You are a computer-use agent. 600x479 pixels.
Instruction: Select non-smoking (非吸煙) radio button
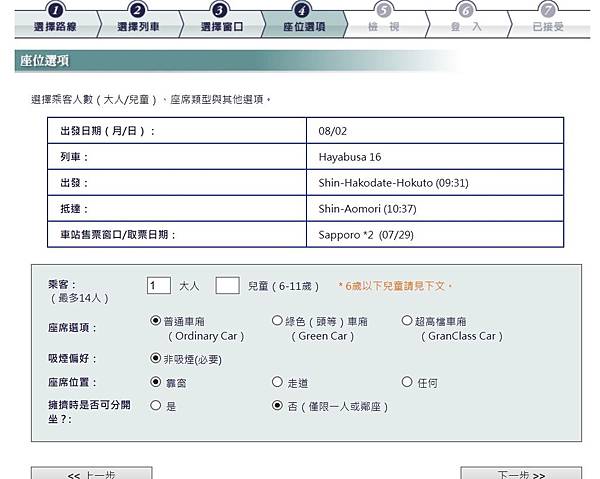(155, 358)
